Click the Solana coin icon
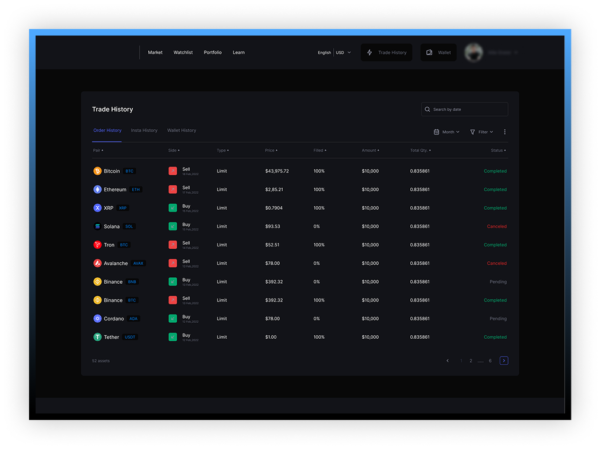Screen dimensions: 600x449 point(97,226)
